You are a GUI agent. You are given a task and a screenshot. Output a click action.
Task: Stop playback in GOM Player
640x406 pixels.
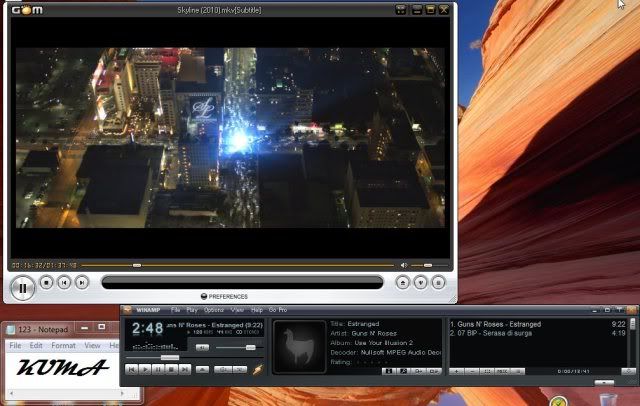point(46,282)
